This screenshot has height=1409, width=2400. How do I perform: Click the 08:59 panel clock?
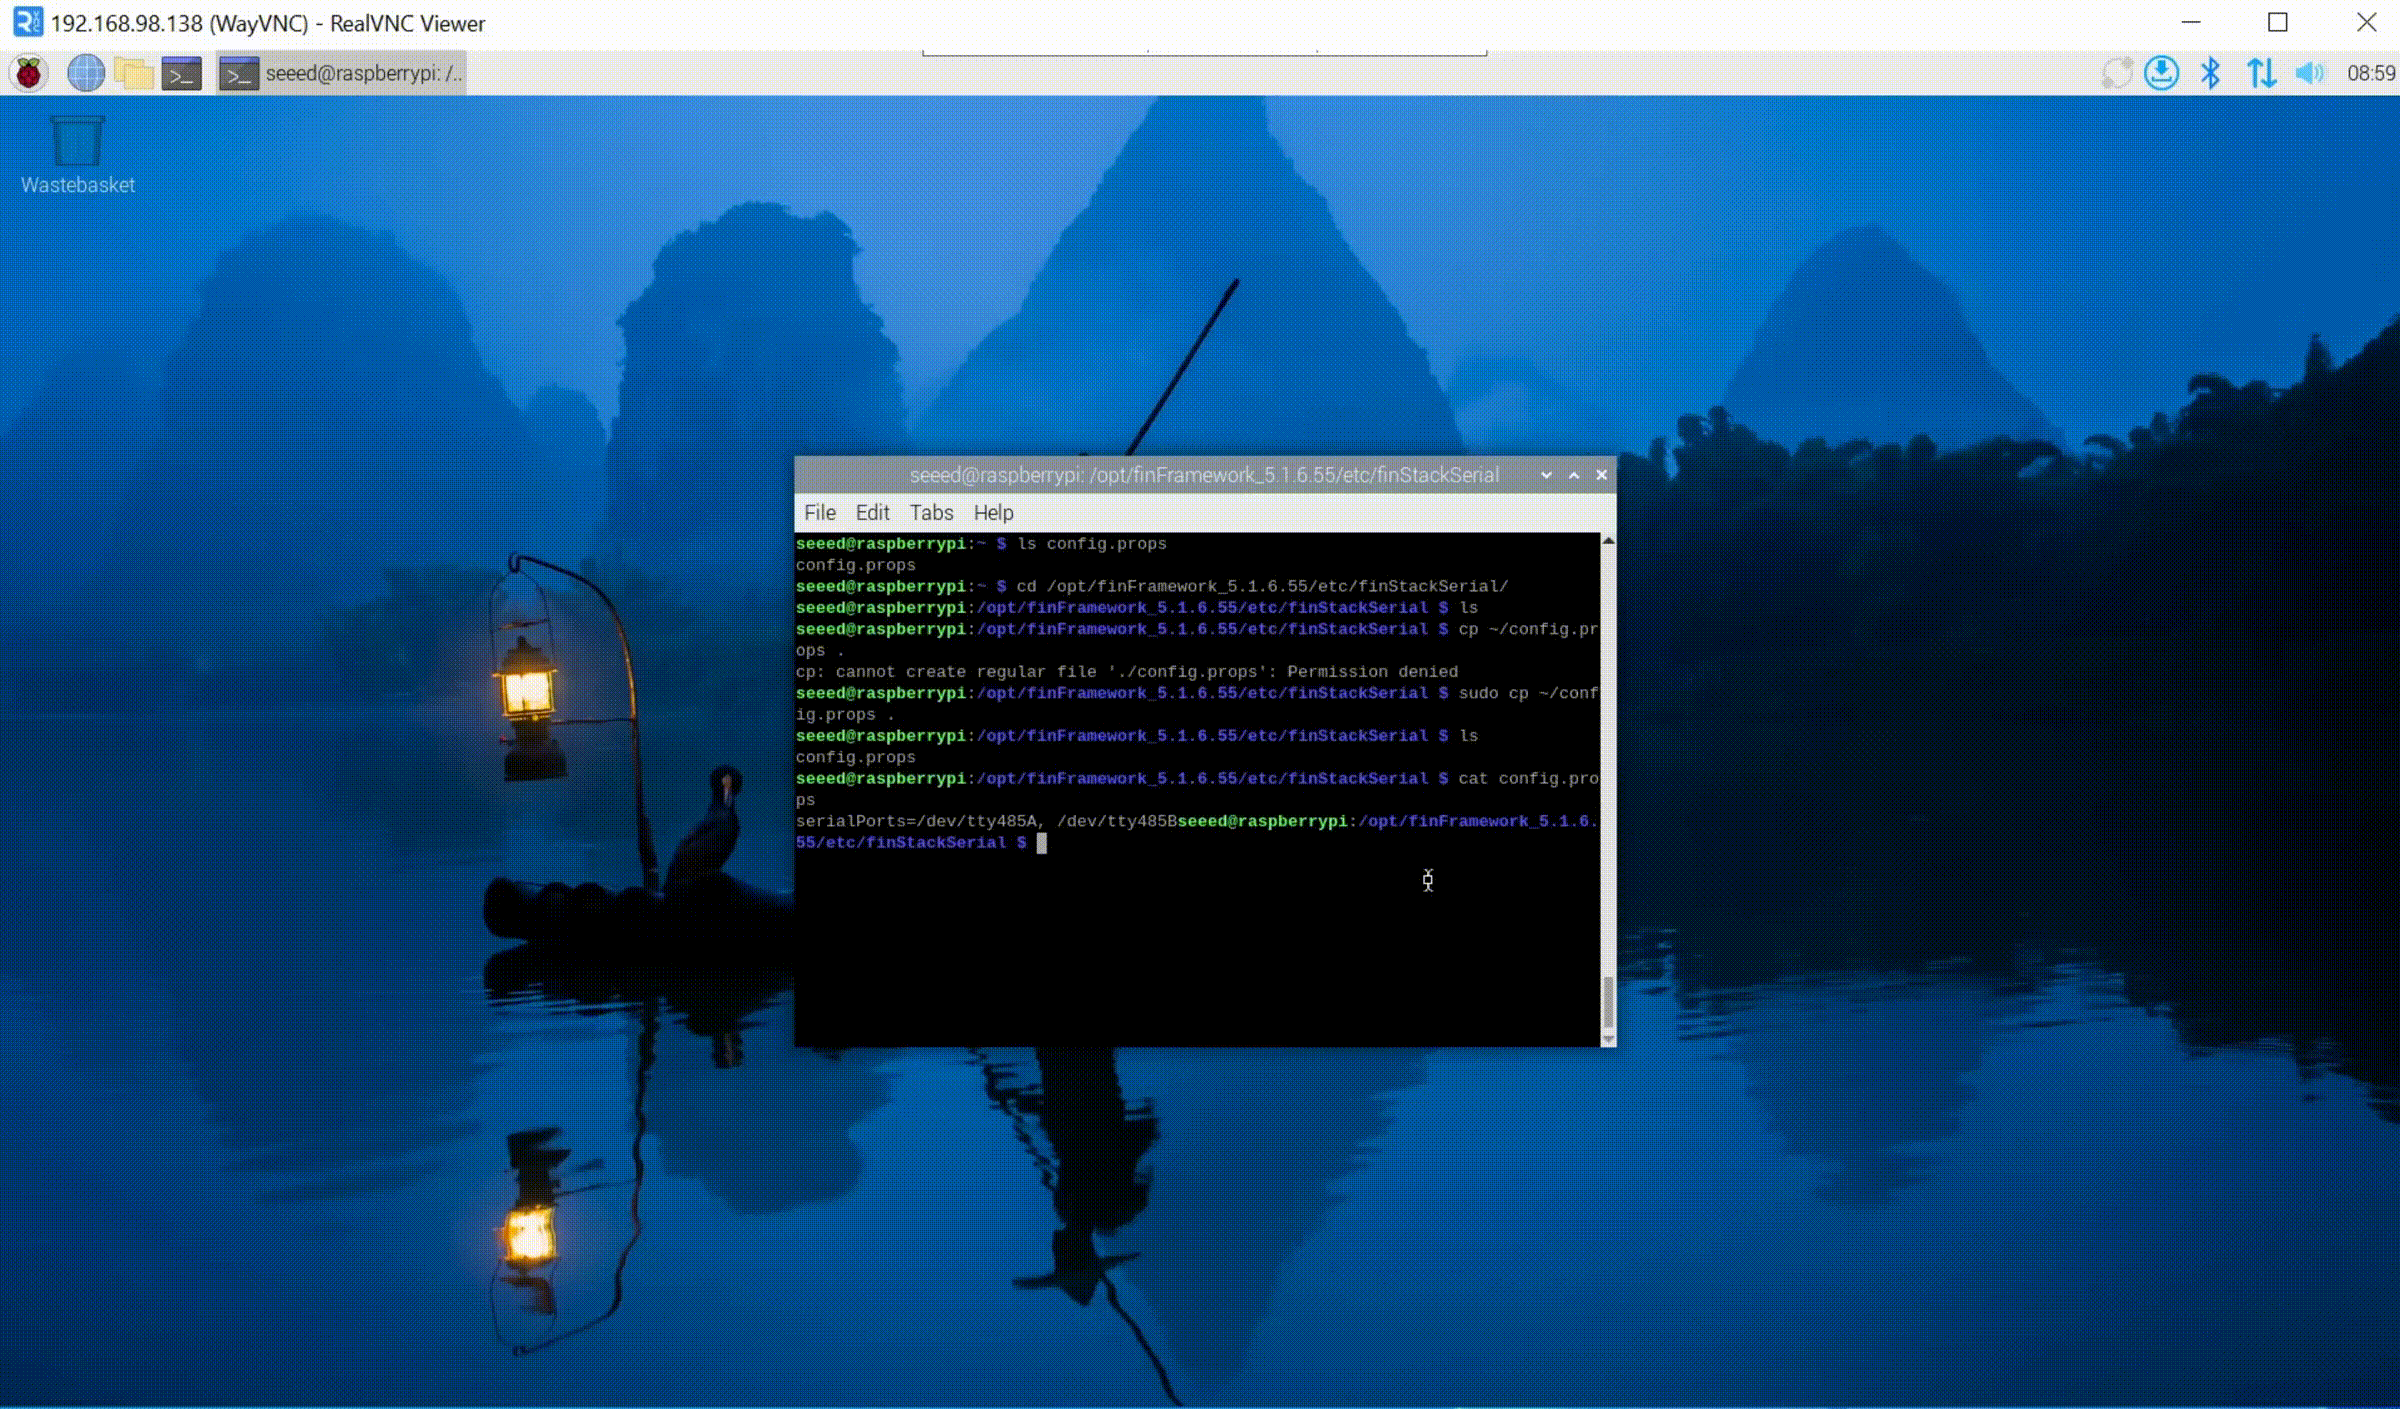(2370, 73)
